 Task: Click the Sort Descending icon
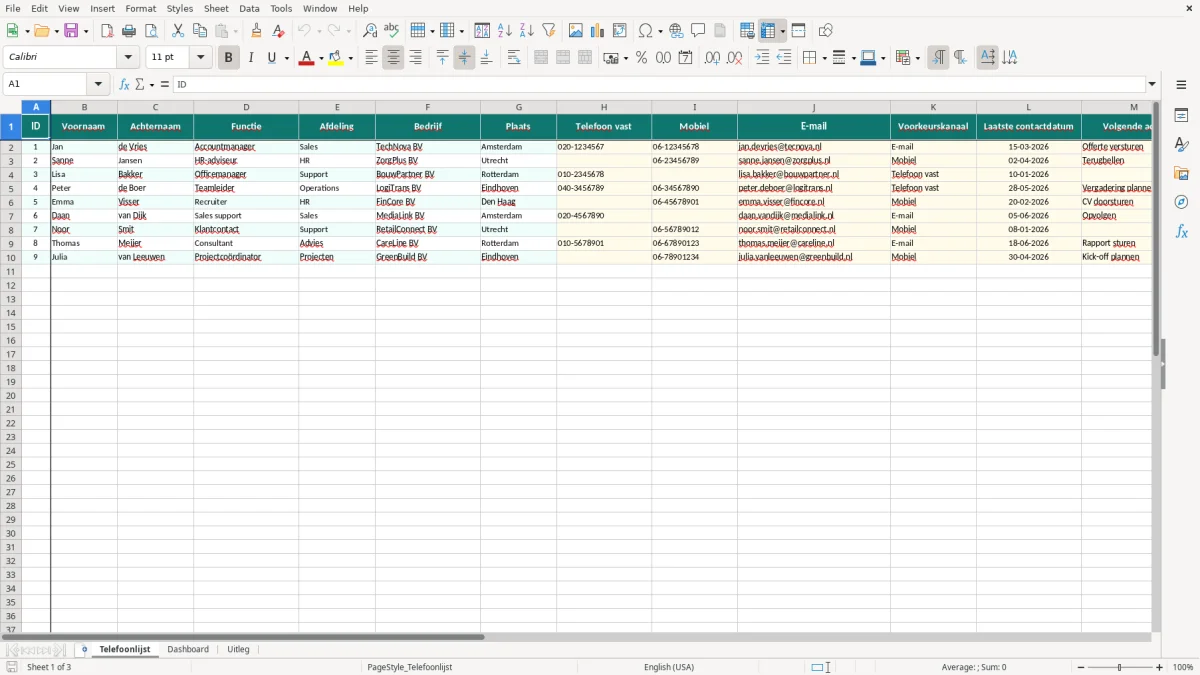tap(527, 31)
